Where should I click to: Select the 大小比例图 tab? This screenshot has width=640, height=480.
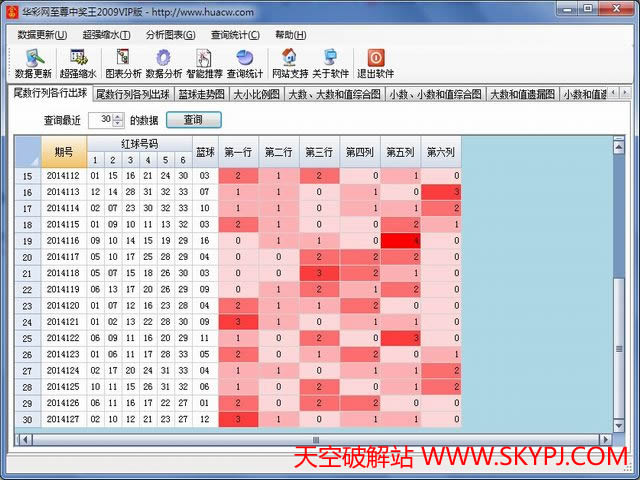256,95
